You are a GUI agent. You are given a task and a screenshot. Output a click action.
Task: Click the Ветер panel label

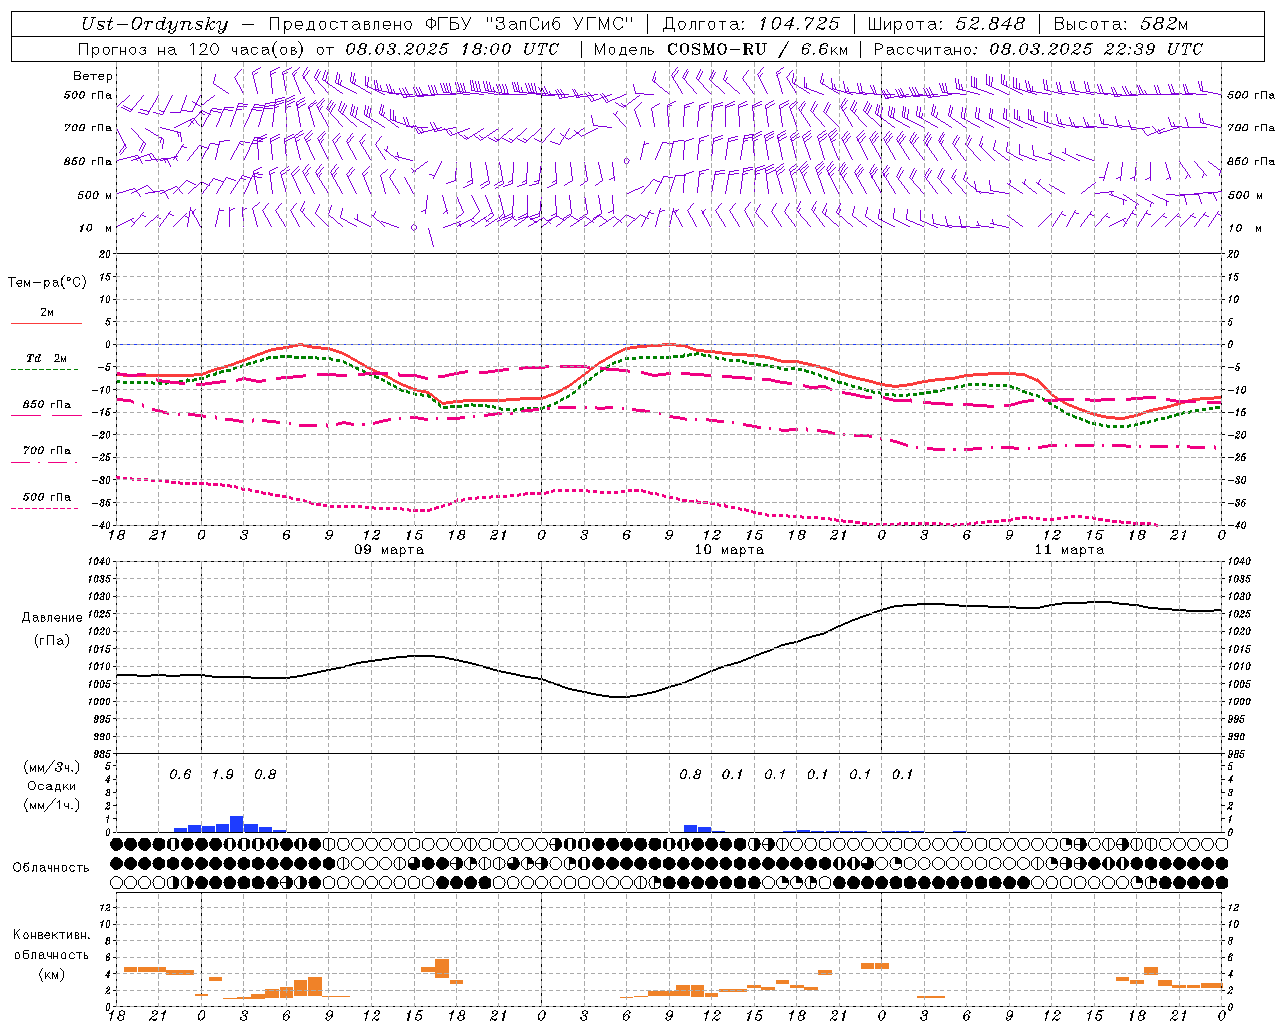[x=93, y=76]
